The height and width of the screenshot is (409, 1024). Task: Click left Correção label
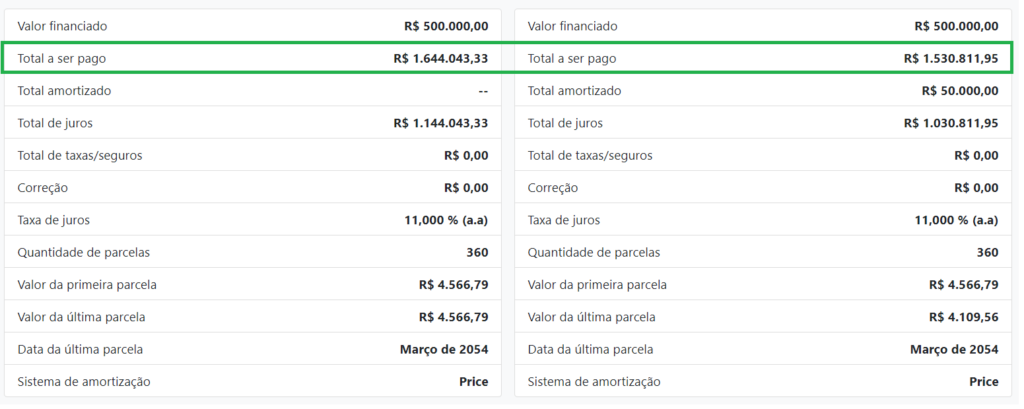(x=42, y=188)
